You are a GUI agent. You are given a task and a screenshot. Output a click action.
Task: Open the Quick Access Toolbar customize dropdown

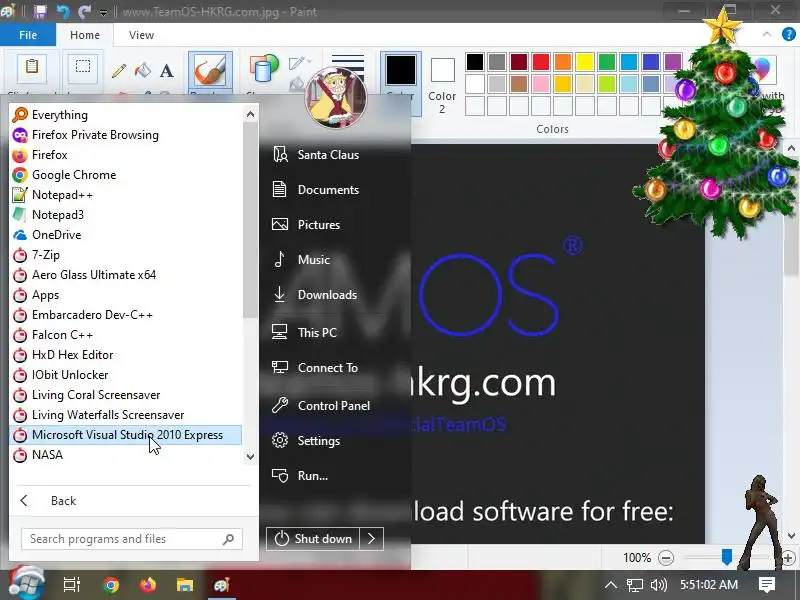tap(103, 13)
